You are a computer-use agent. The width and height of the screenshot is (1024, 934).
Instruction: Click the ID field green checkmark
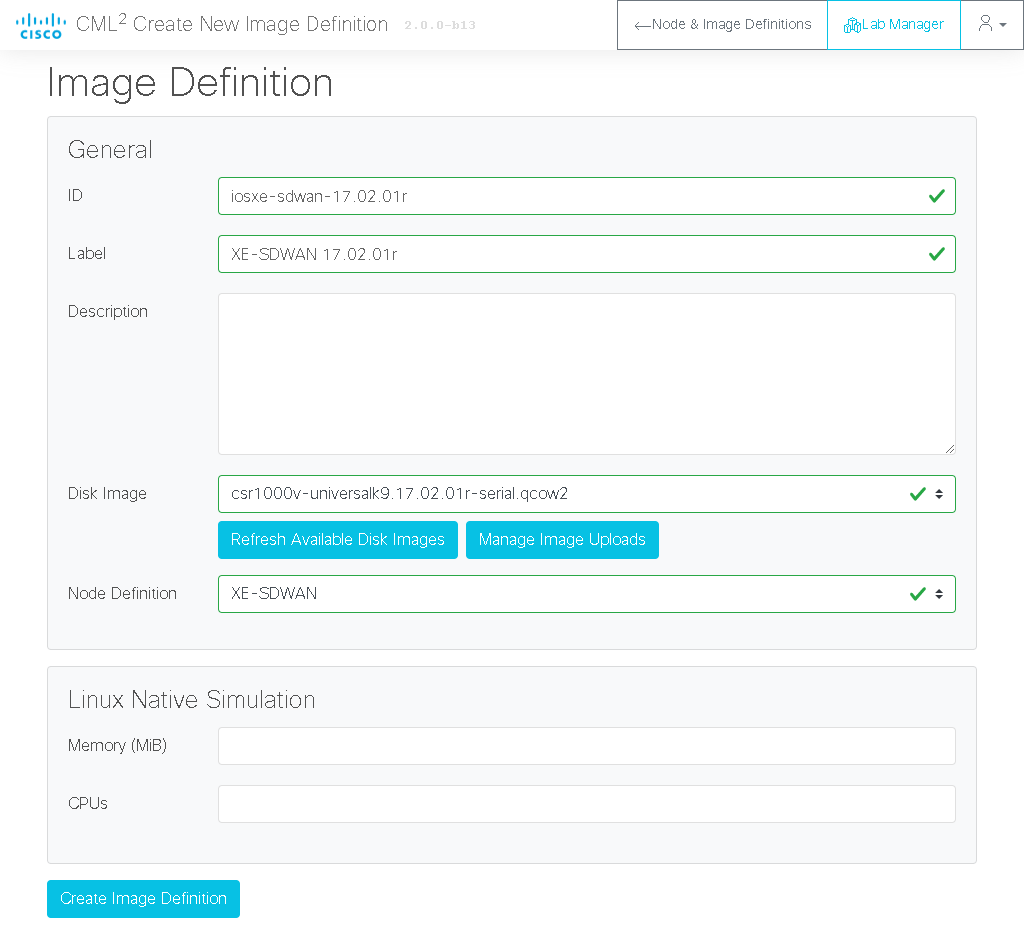[937, 196]
